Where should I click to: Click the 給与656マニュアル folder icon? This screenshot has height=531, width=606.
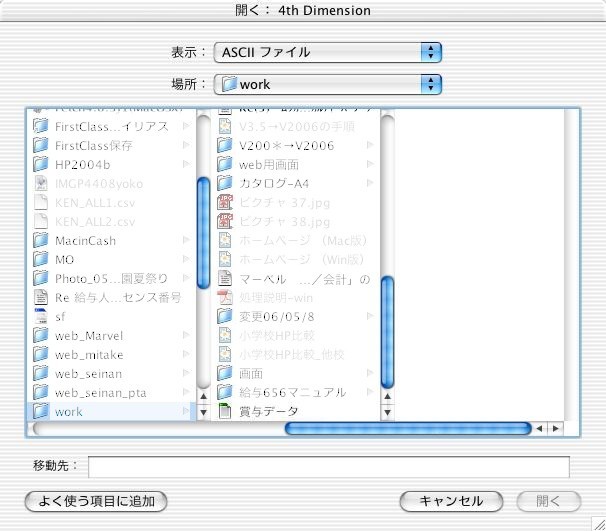coord(225,392)
